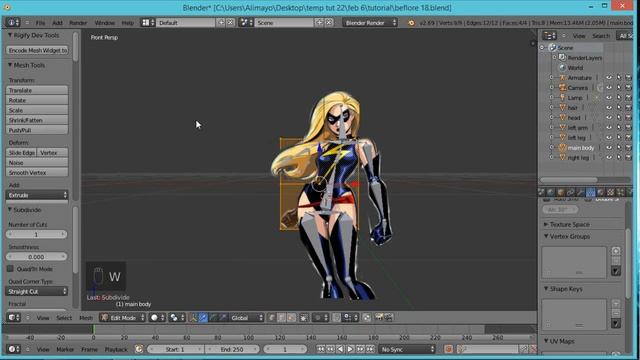Click vertex select mode icon

point(272,318)
